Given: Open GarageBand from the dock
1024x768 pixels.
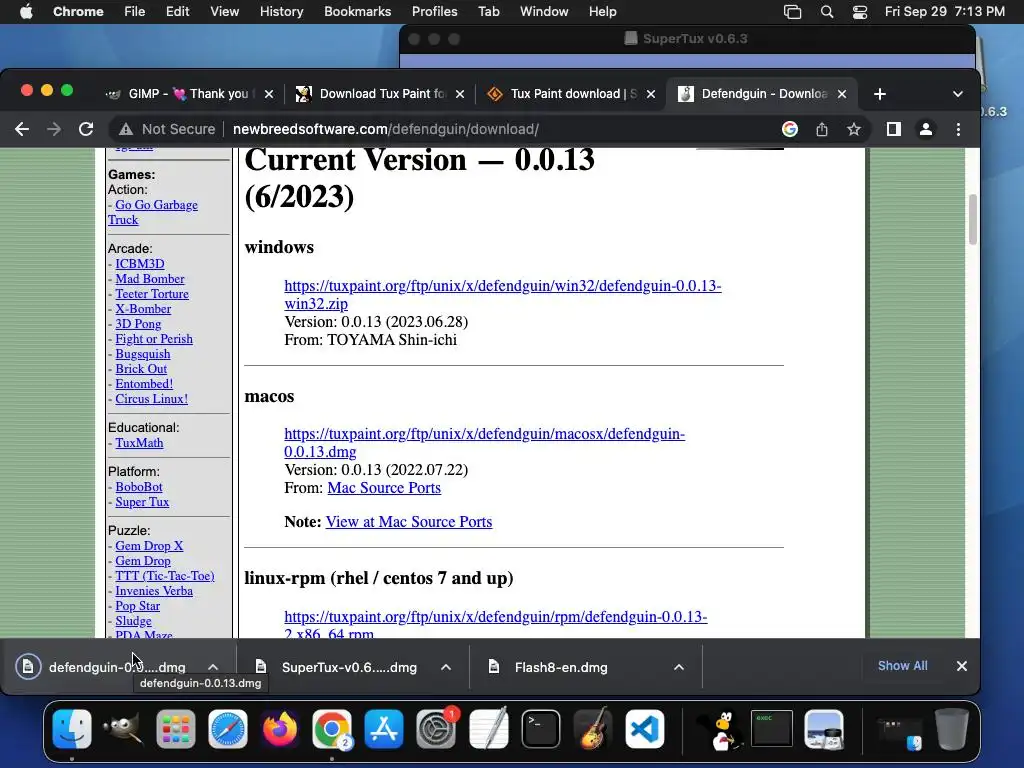Looking at the screenshot, I should pos(592,729).
